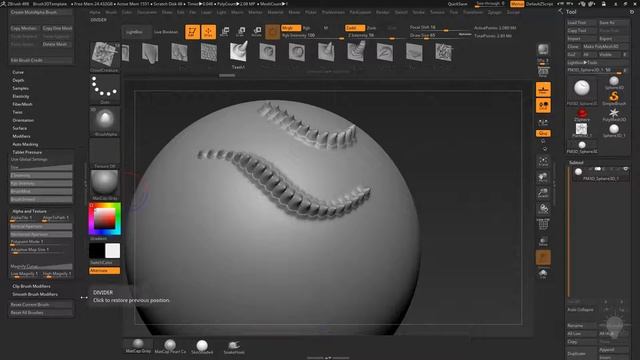This screenshot has width=640, height=360.
Task: Select the Move transform icon
Action: [224, 32]
